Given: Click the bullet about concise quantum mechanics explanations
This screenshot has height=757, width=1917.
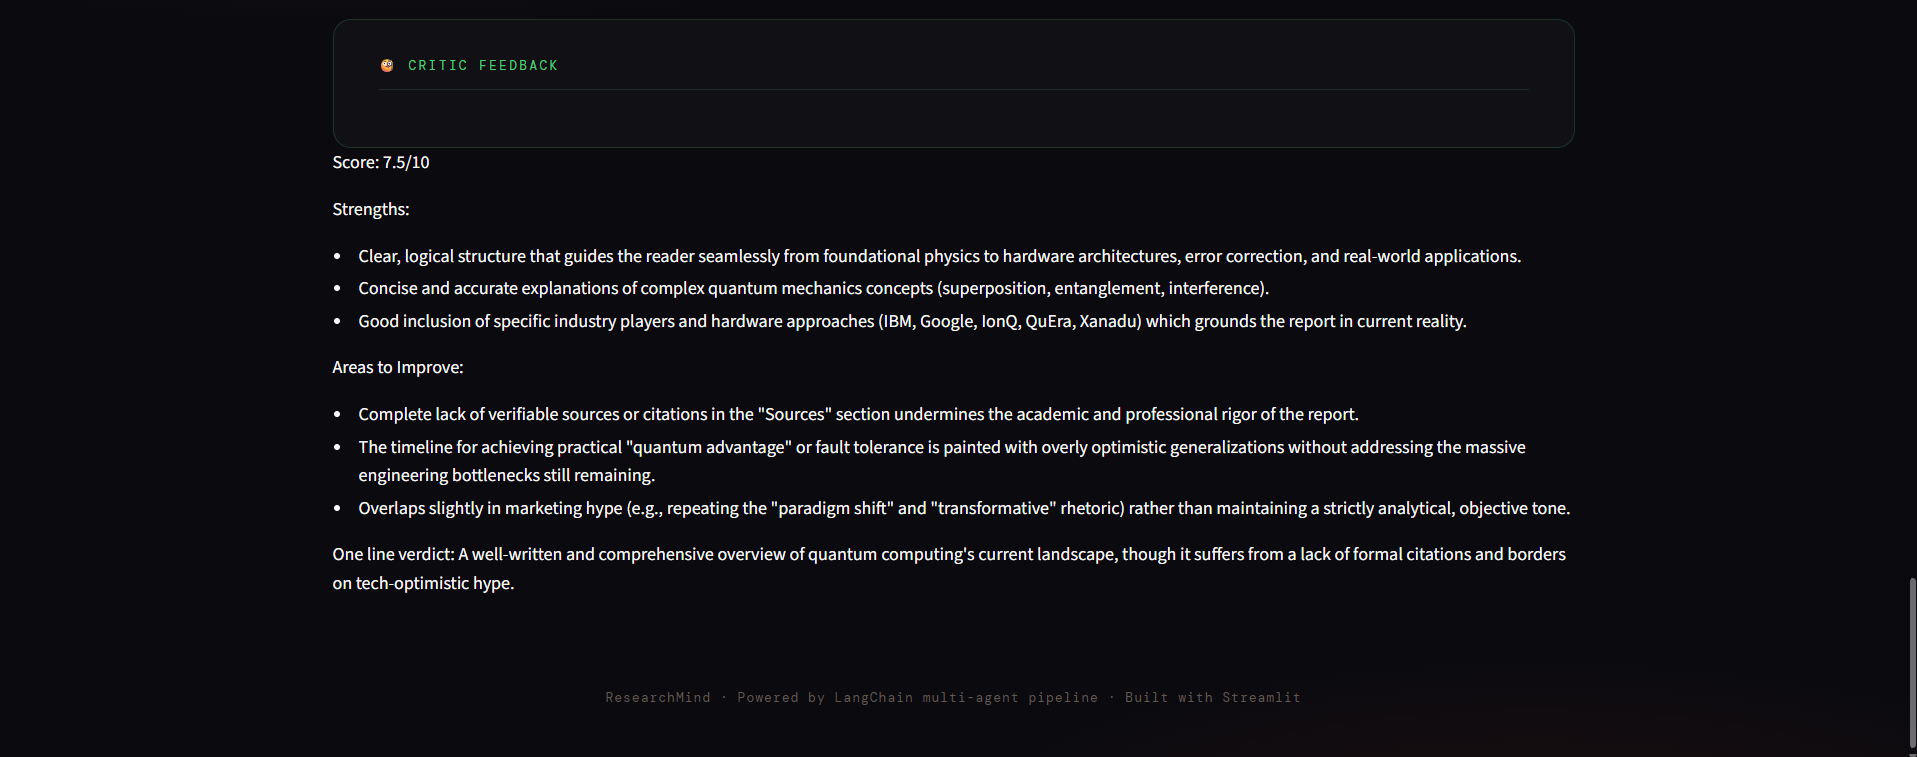Looking at the screenshot, I should pos(813,288).
